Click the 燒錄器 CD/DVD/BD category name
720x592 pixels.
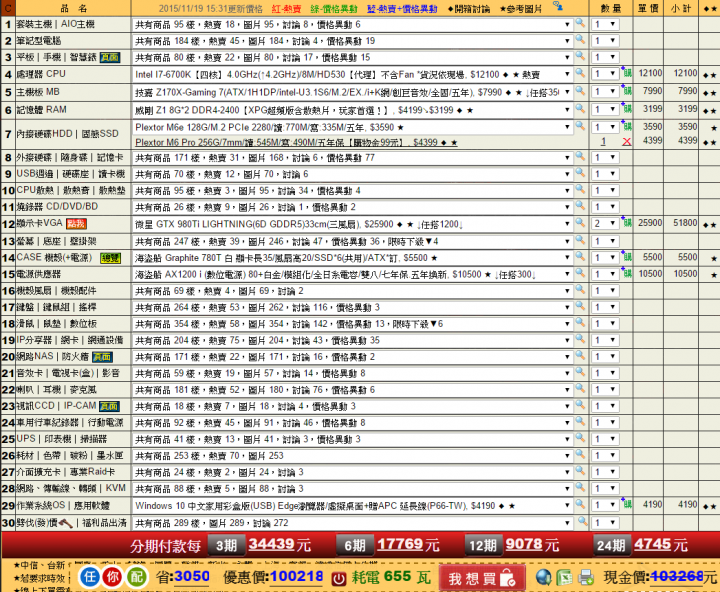[57, 207]
